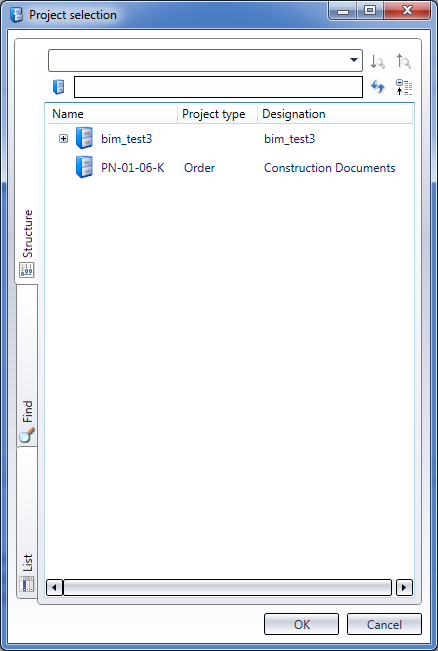The image size is (438, 651).
Task: Click the horizontal scrollbar thumb
Action: click(228, 587)
